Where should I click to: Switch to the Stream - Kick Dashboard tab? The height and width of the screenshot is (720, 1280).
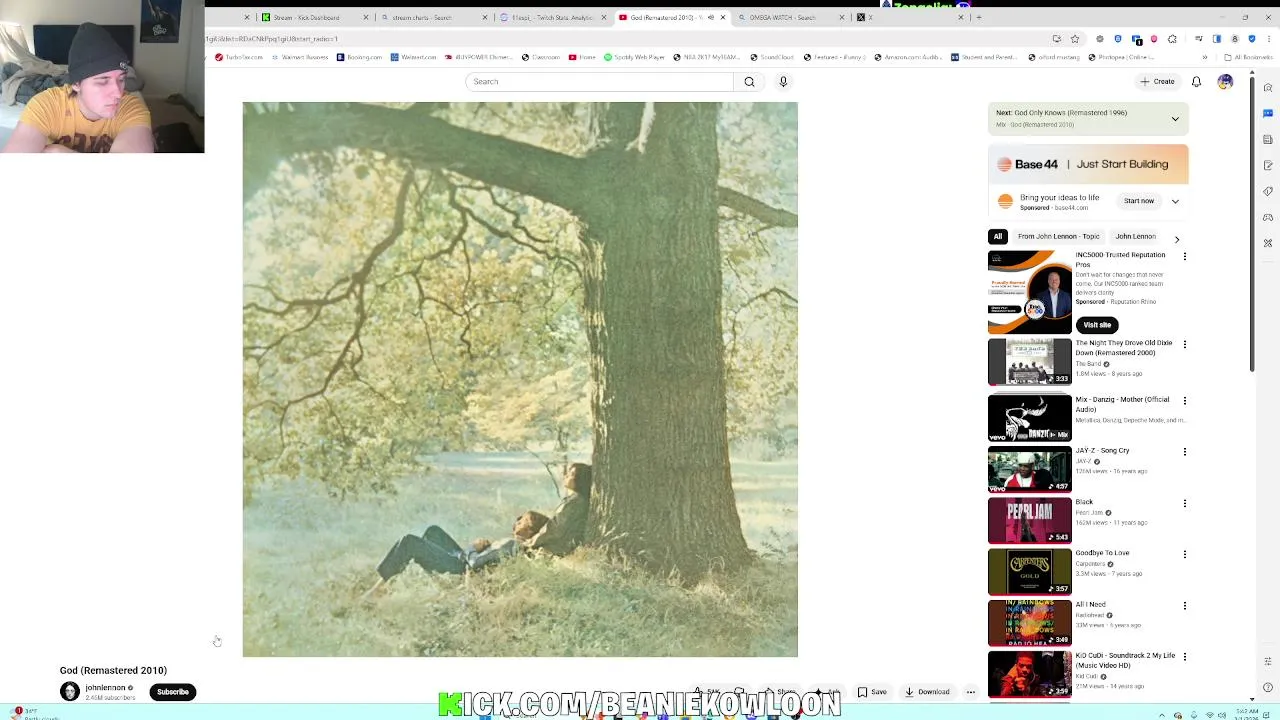click(x=314, y=17)
